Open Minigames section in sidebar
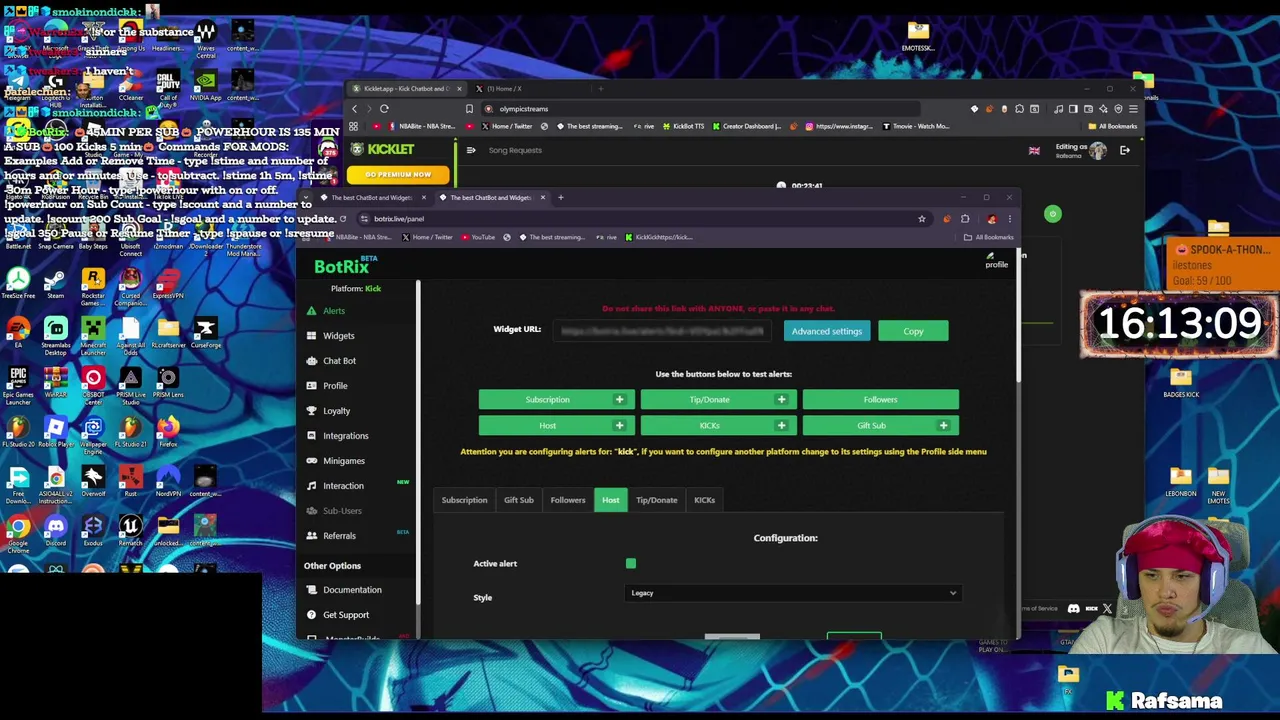 click(343, 461)
